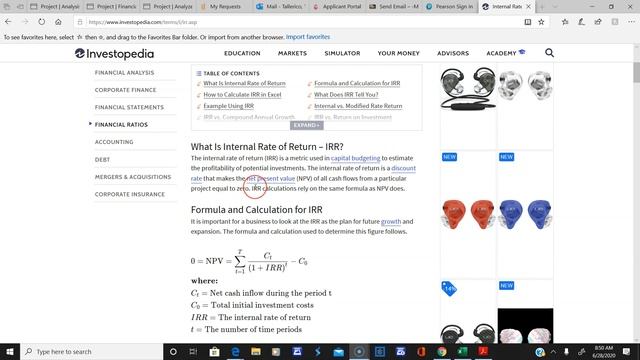Open tab actions chevron dropdown

[x=554, y=7]
